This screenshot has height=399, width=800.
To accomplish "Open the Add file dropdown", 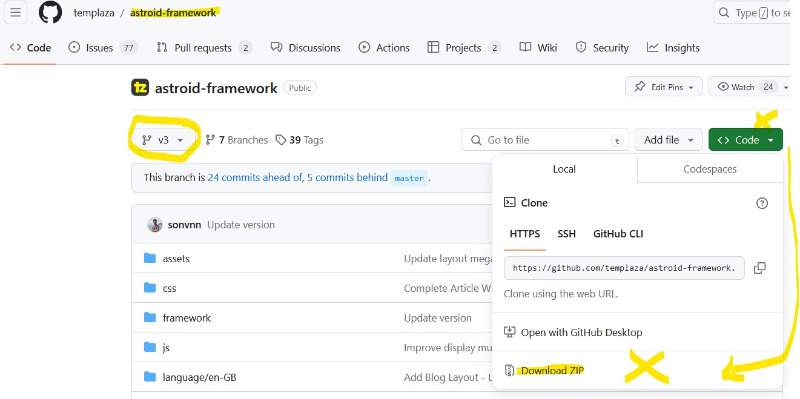I will 669,140.
